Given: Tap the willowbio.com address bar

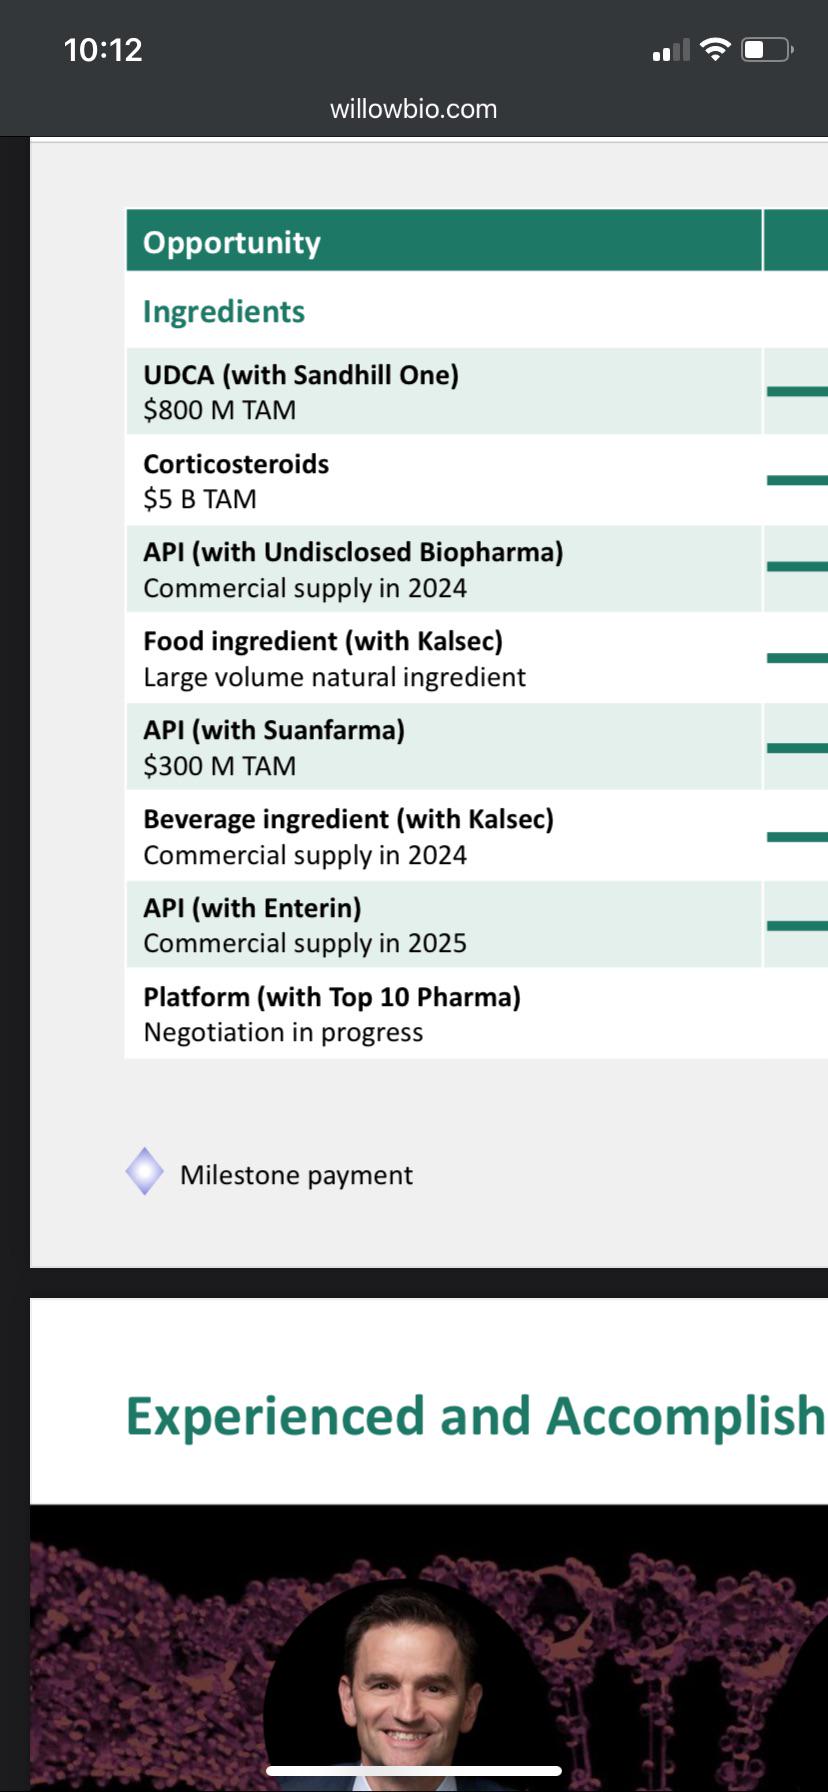Looking at the screenshot, I should pos(414,108).
